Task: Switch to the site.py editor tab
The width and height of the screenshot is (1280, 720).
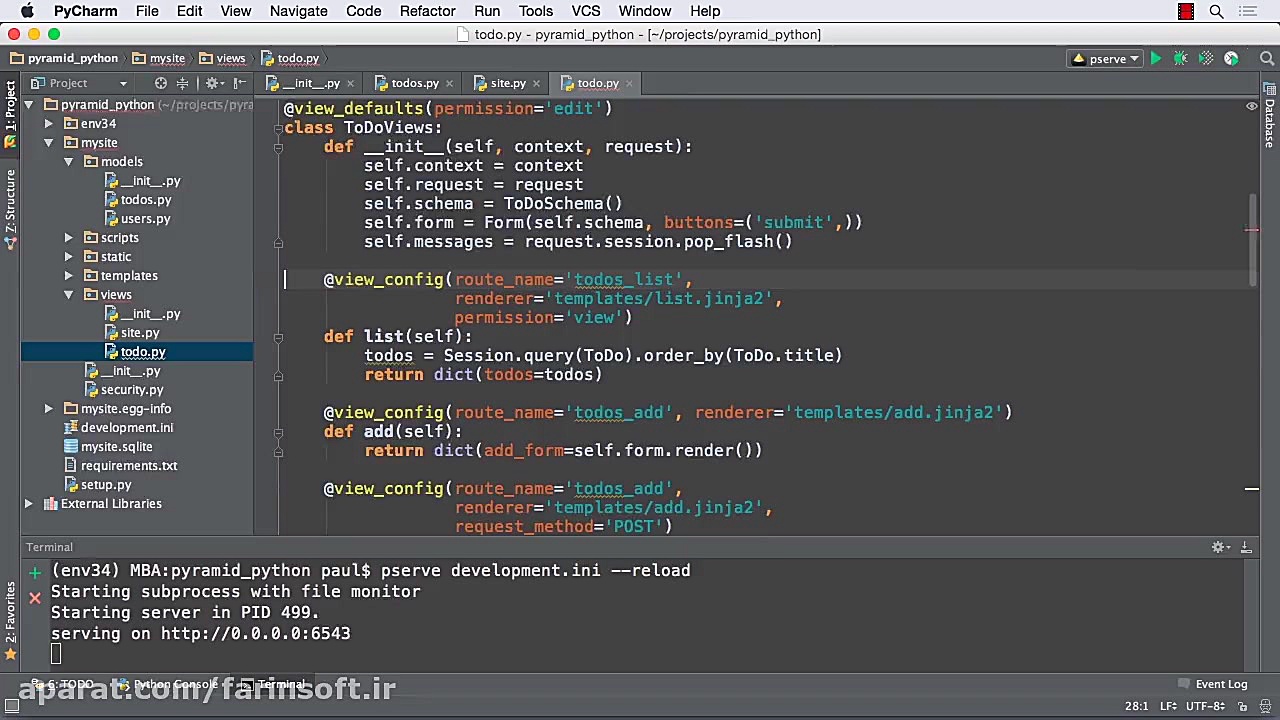Action: tap(507, 83)
